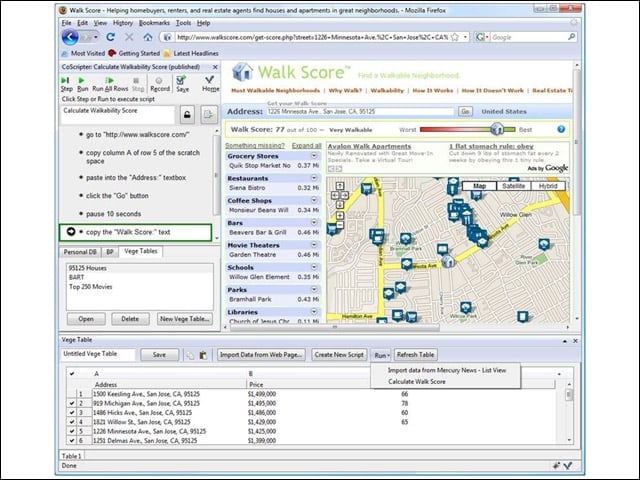Screen dimensions: 640x480
Task: Click the paste clipboard icon in Vege Table toolbar
Action: click(x=203, y=356)
